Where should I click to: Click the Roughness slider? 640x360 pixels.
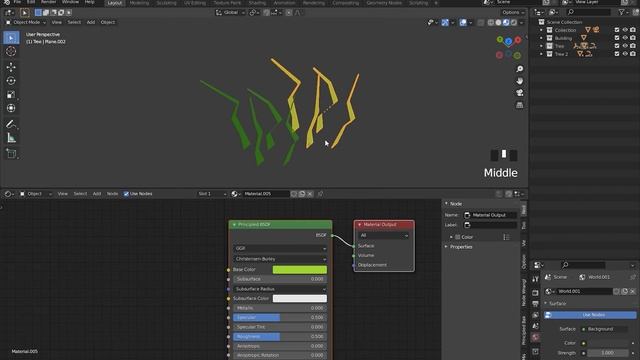click(280, 337)
